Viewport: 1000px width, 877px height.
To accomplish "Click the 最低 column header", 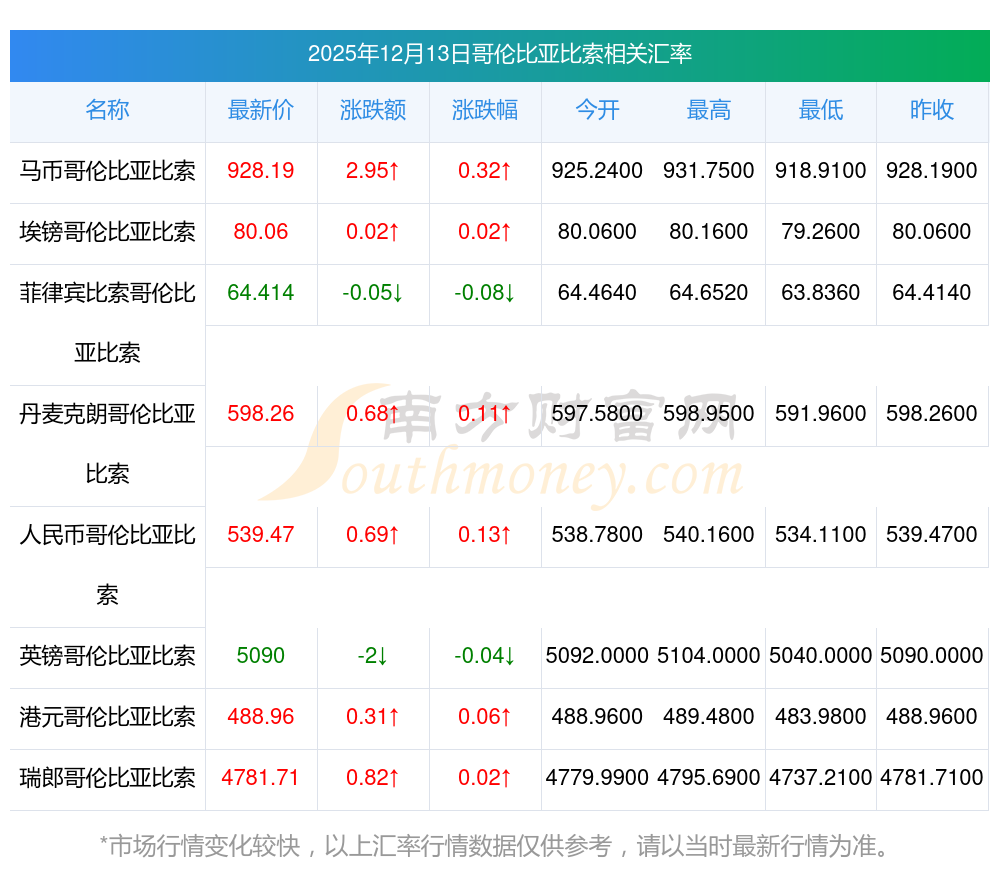I will (x=821, y=110).
